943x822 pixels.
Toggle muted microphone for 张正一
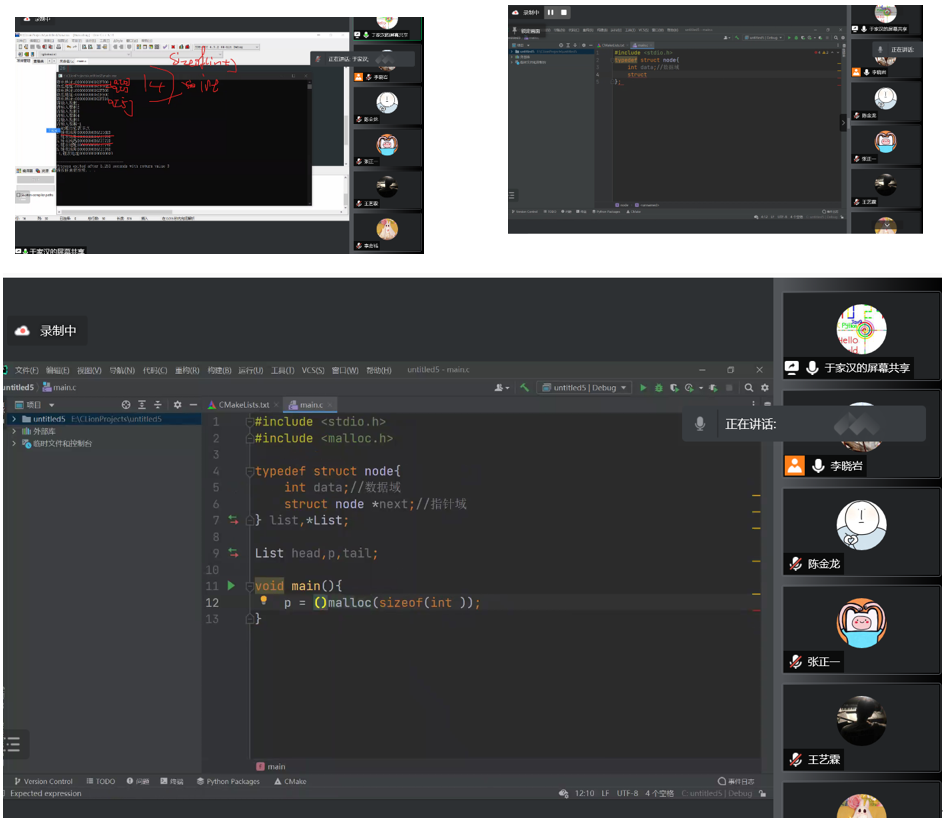tap(796, 662)
